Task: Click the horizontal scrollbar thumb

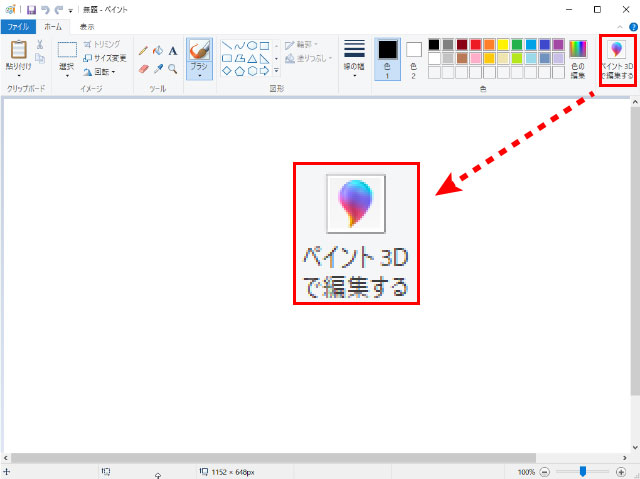Action: (273, 458)
